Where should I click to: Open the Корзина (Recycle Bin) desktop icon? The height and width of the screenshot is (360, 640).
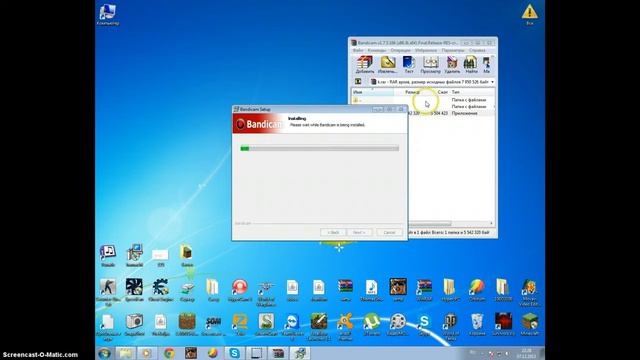coord(477,324)
